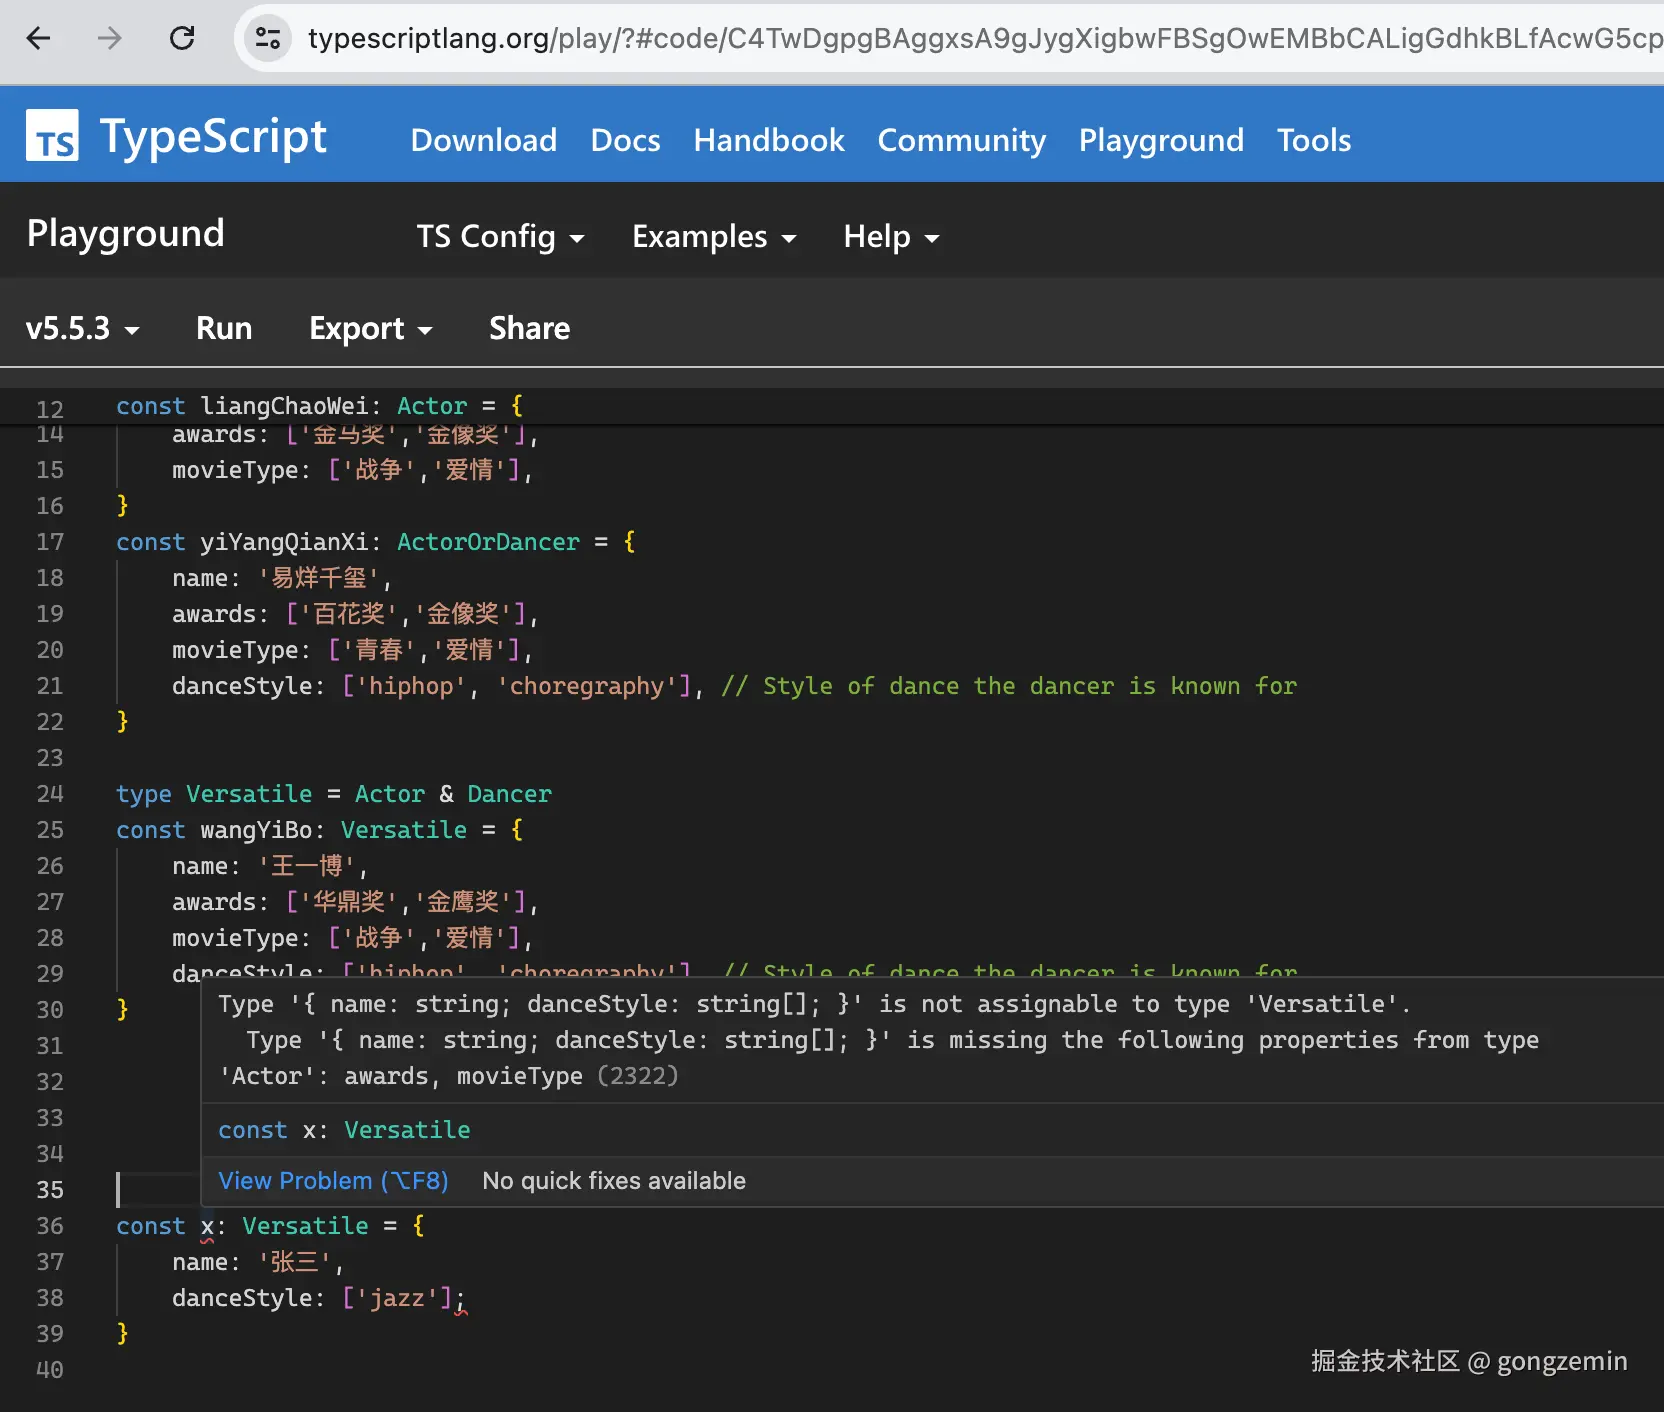1664x1412 pixels.
Task: Click 'yiYangQianXi' variable name
Action: tap(284, 542)
